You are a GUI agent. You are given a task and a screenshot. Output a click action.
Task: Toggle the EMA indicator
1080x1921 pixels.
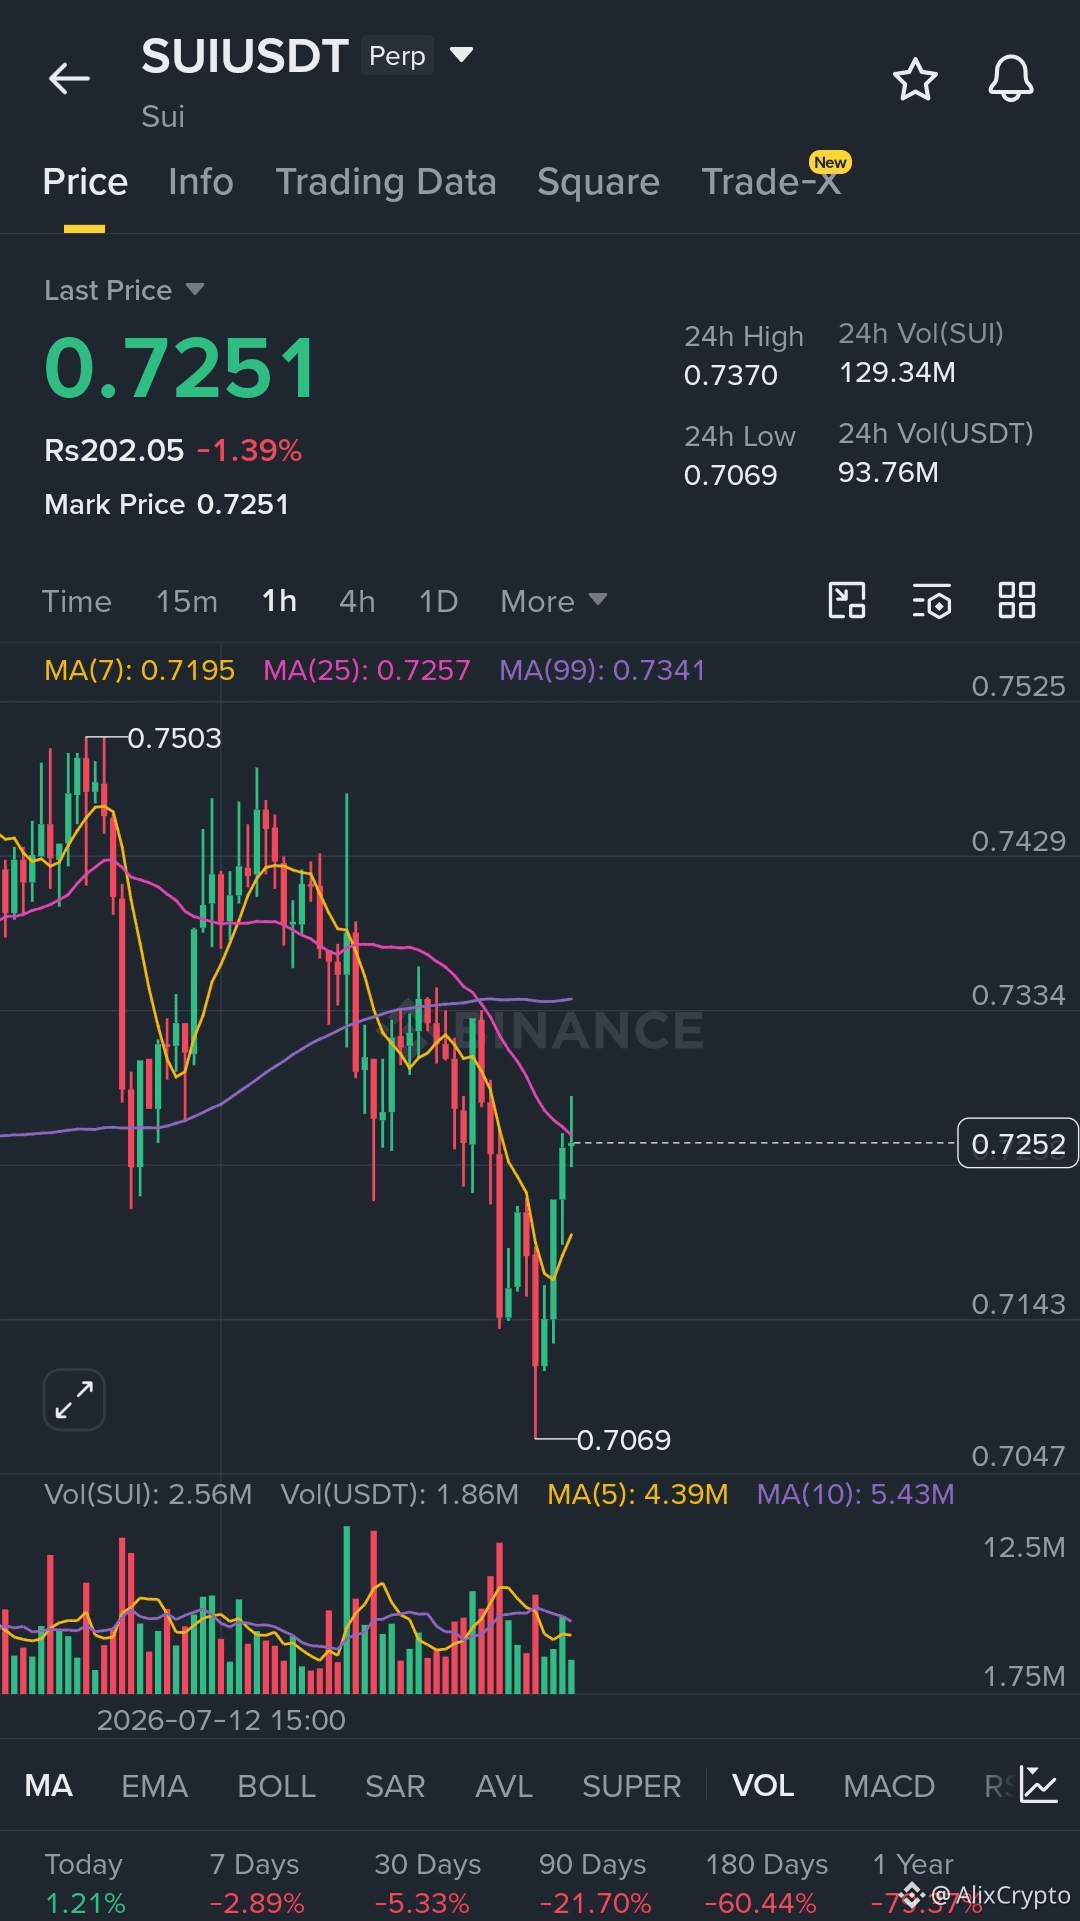[x=155, y=1785]
